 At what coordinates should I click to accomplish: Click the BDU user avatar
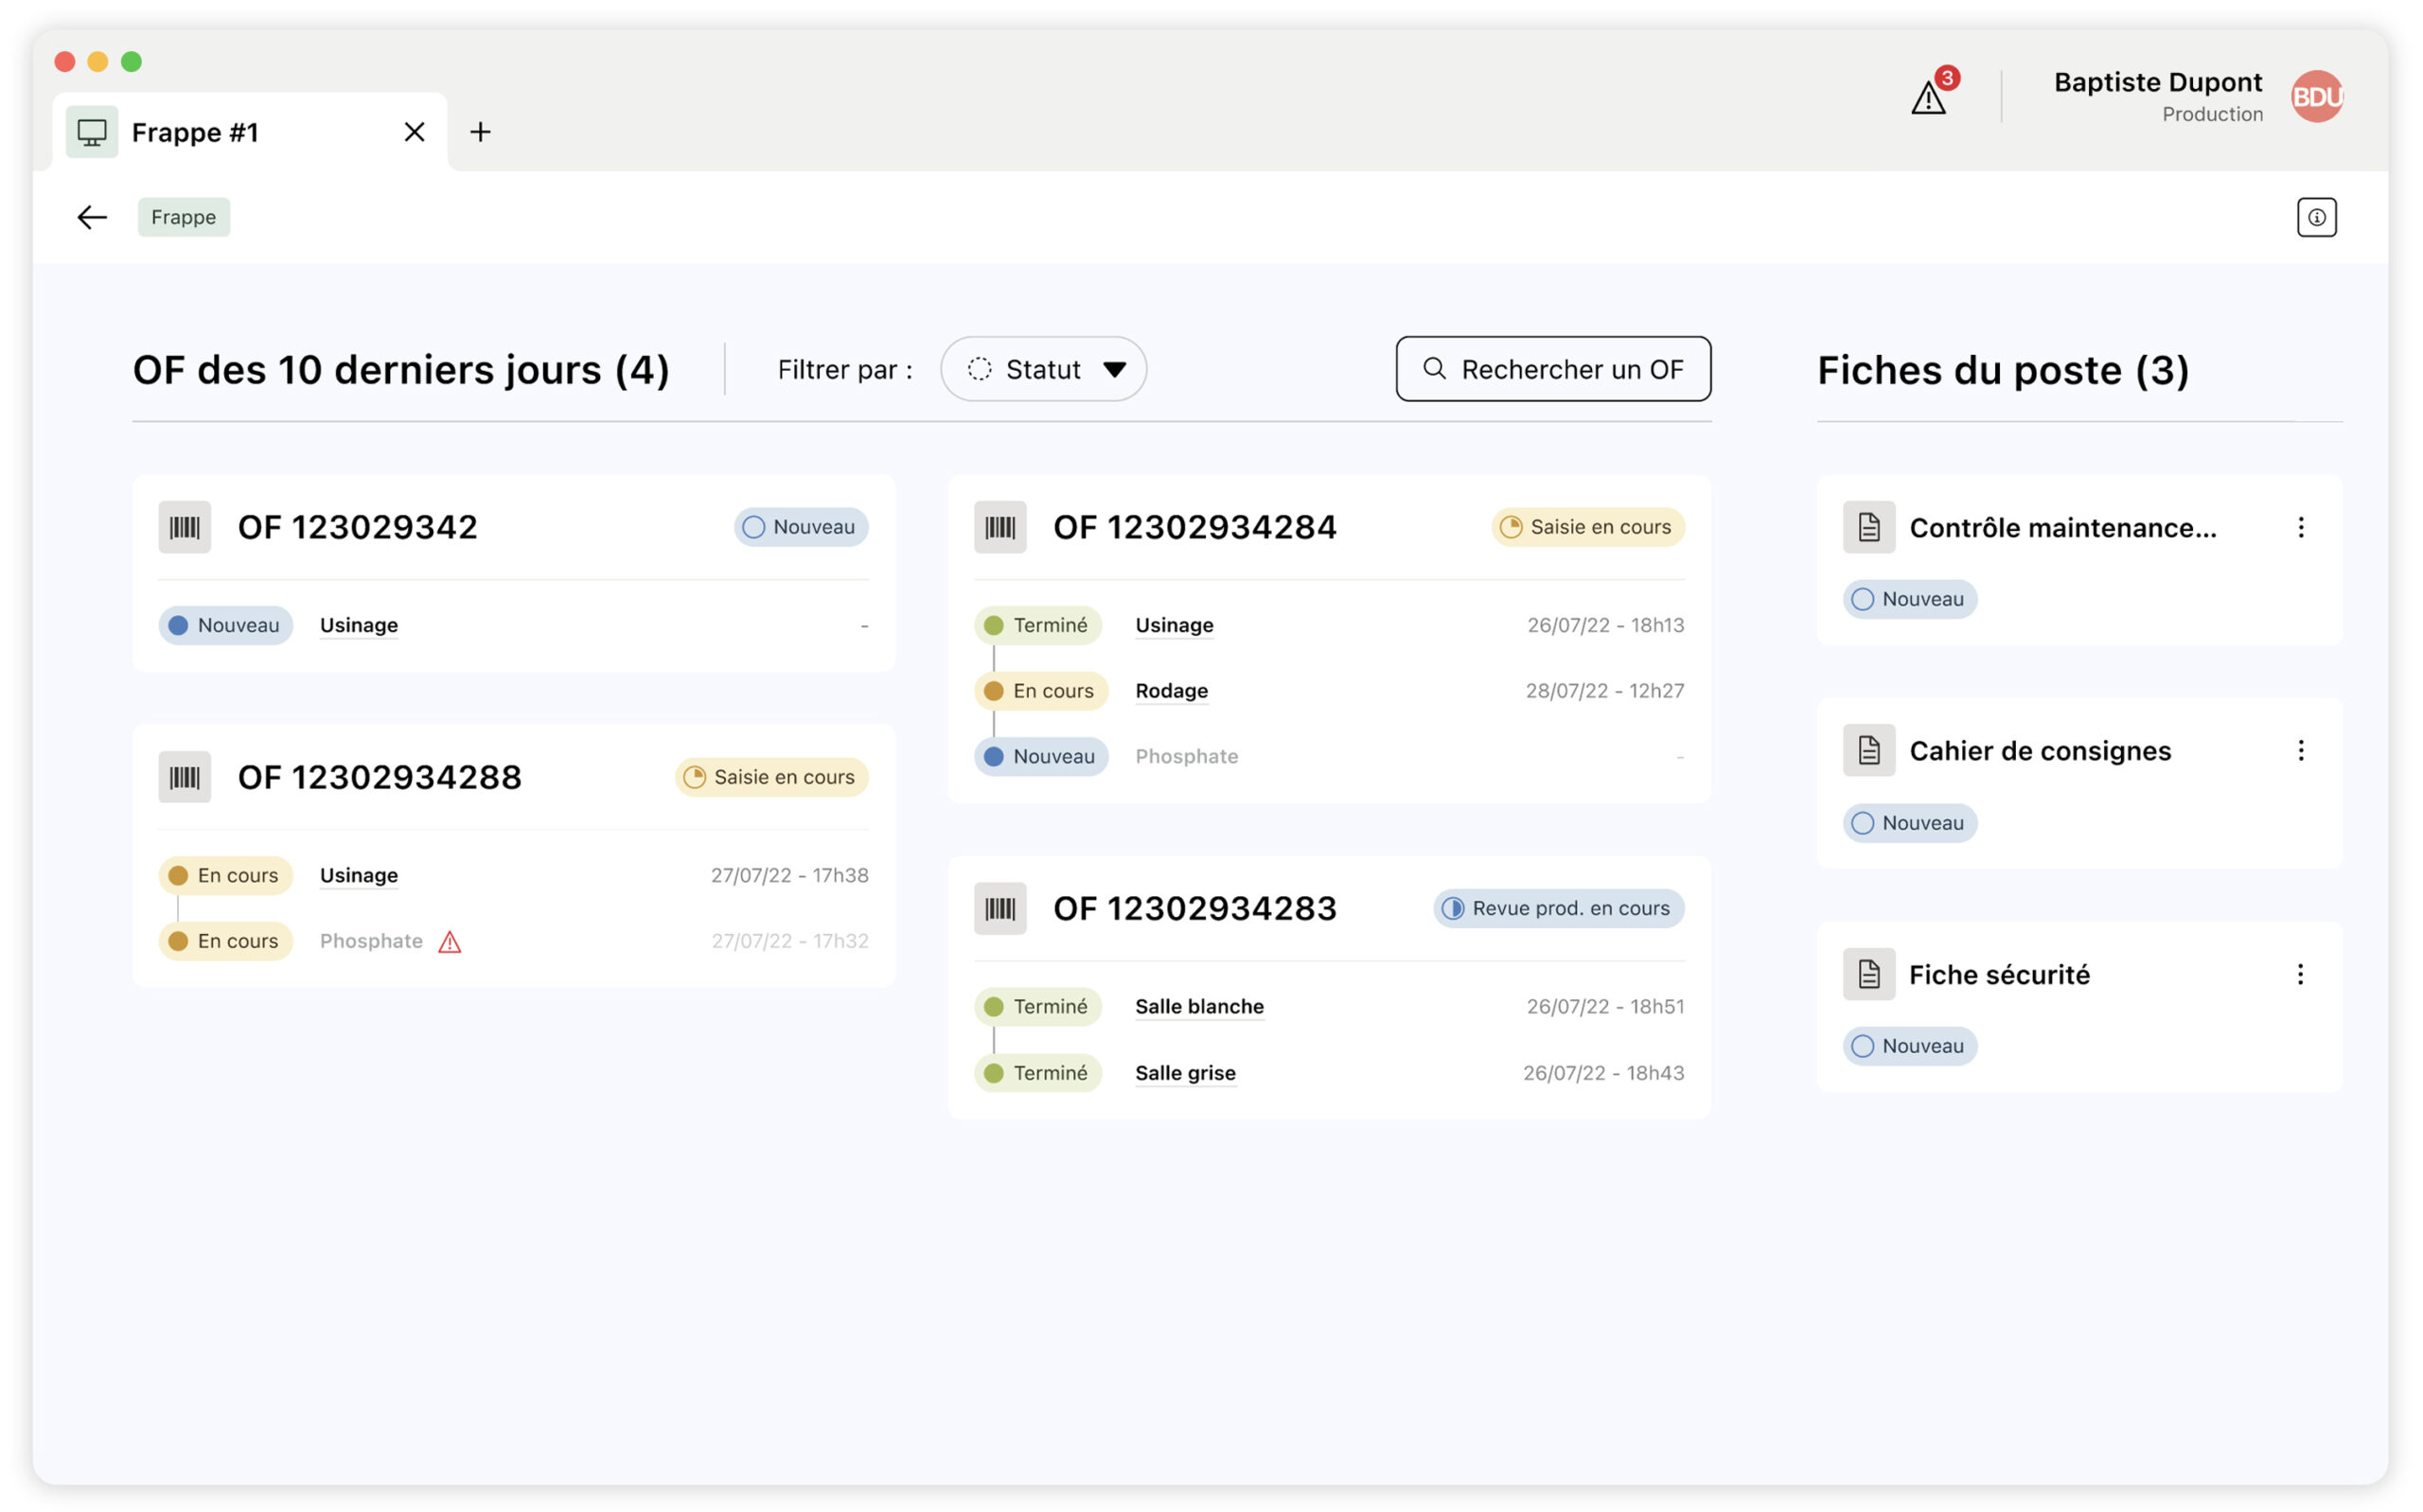pos(2316,97)
